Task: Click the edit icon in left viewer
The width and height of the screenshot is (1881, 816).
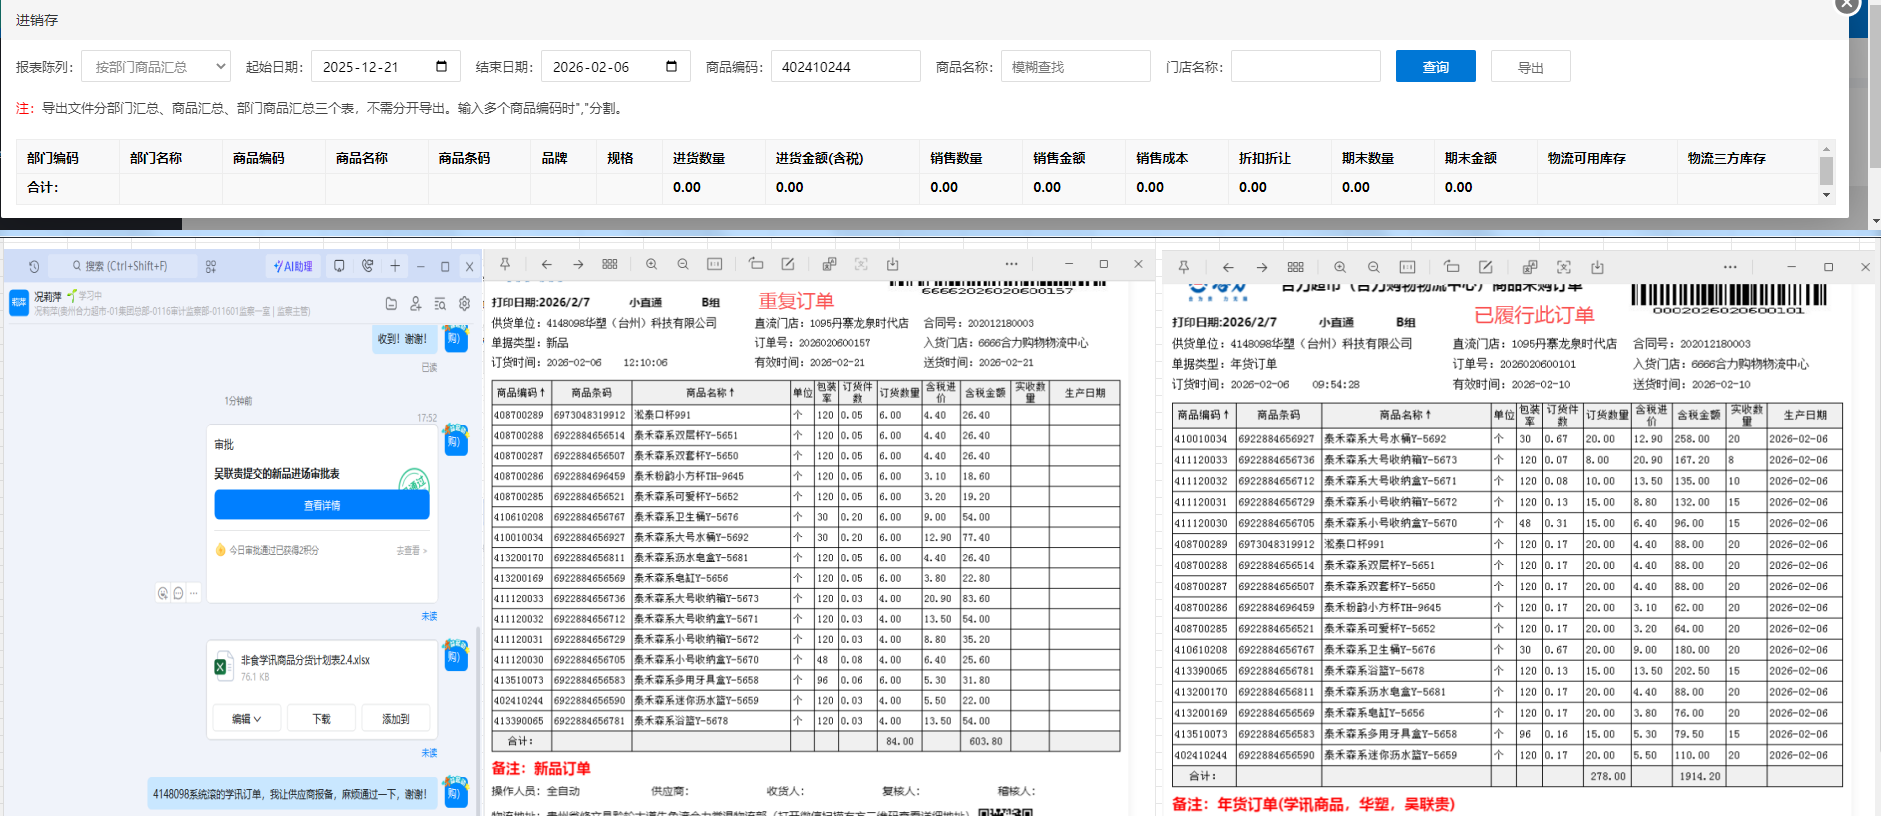Action: (x=788, y=264)
